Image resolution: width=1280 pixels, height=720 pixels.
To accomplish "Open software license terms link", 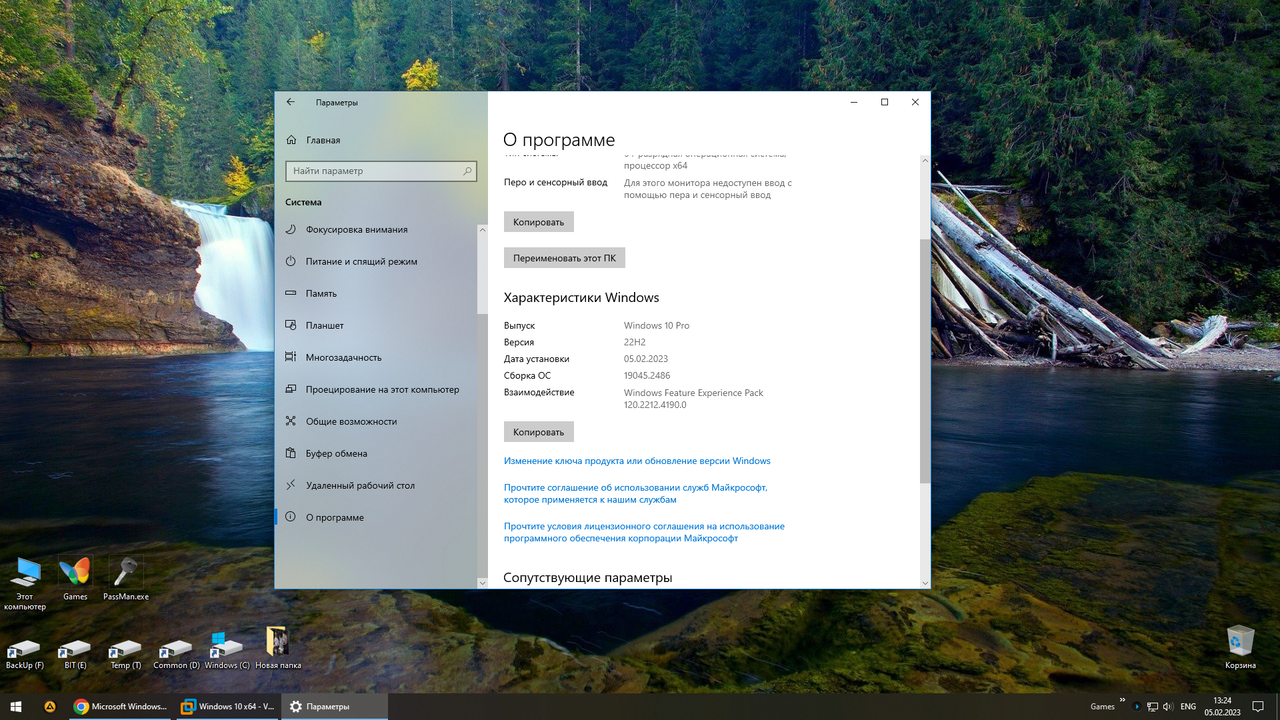I will (x=644, y=532).
